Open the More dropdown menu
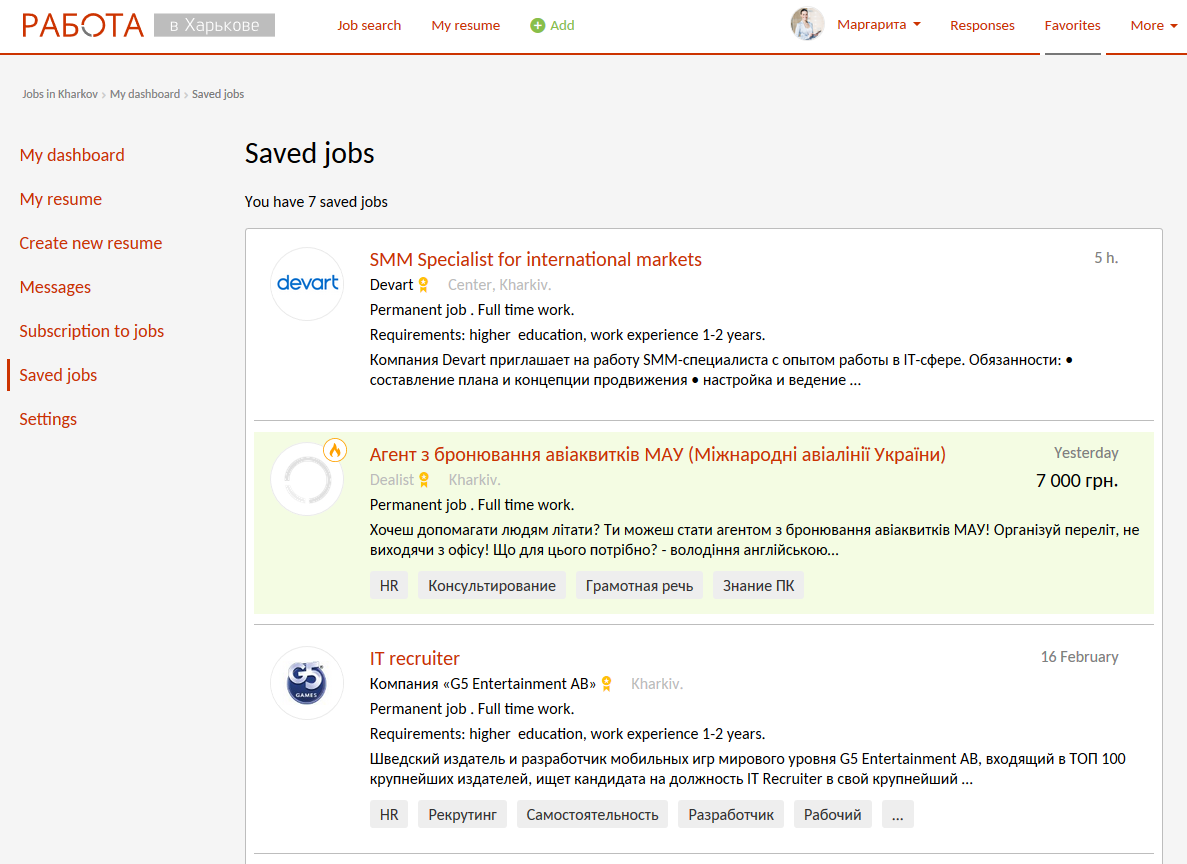1187x864 pixels. (1154, 26)
